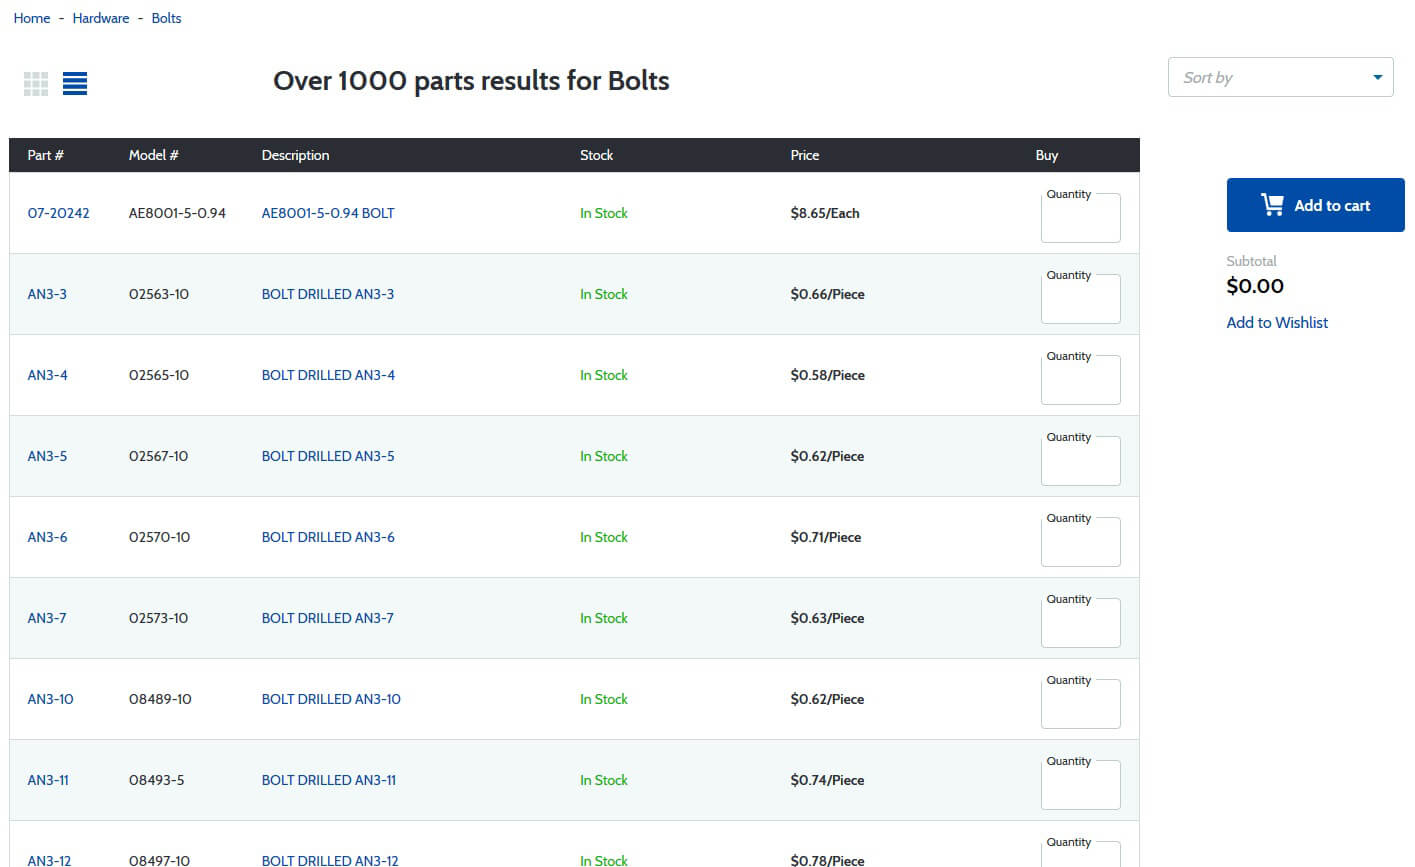Click part number AN3-10
The image size is (1415, 867).
pos(50,699)
